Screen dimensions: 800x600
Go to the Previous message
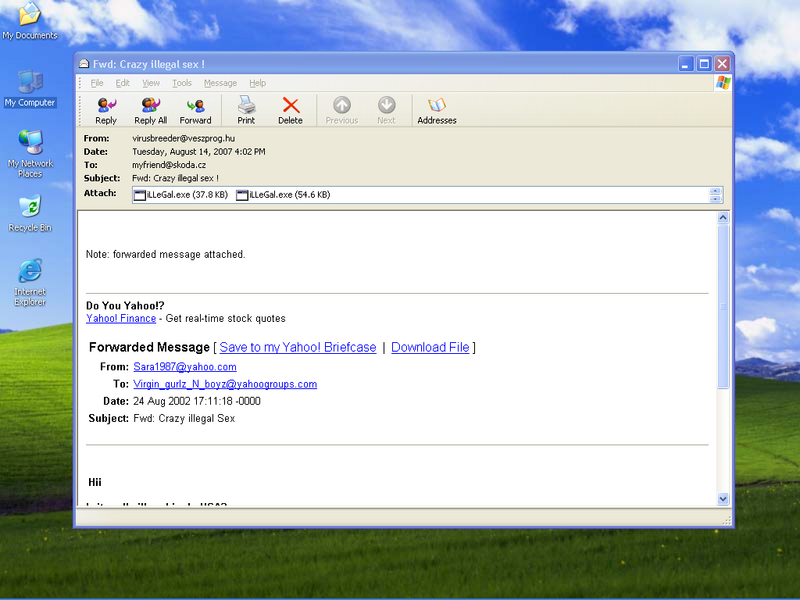[342, 111]
